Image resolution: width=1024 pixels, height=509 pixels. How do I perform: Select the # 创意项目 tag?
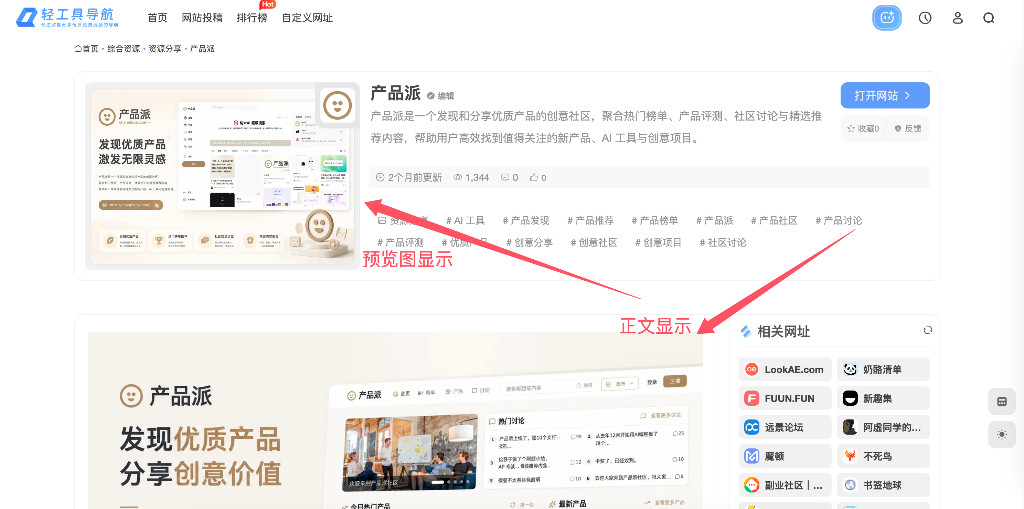pyautogui.click(x=658, y=242)
